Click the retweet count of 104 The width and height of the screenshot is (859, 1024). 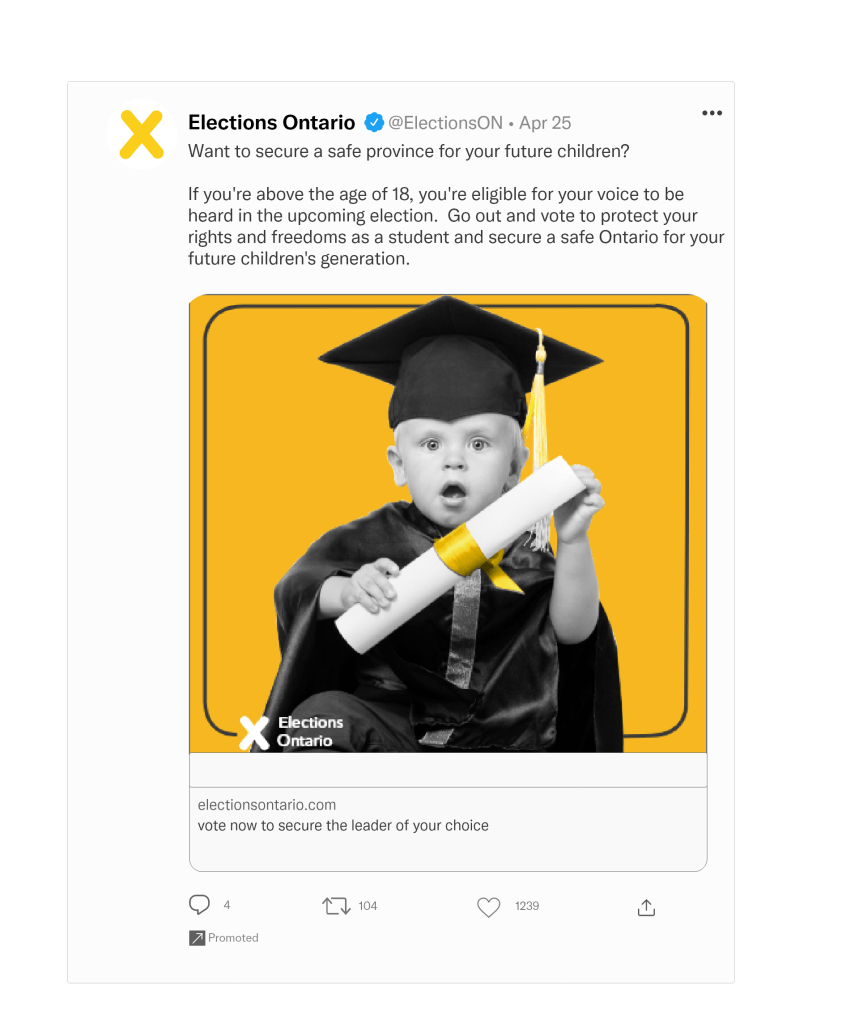coord(368,906)
